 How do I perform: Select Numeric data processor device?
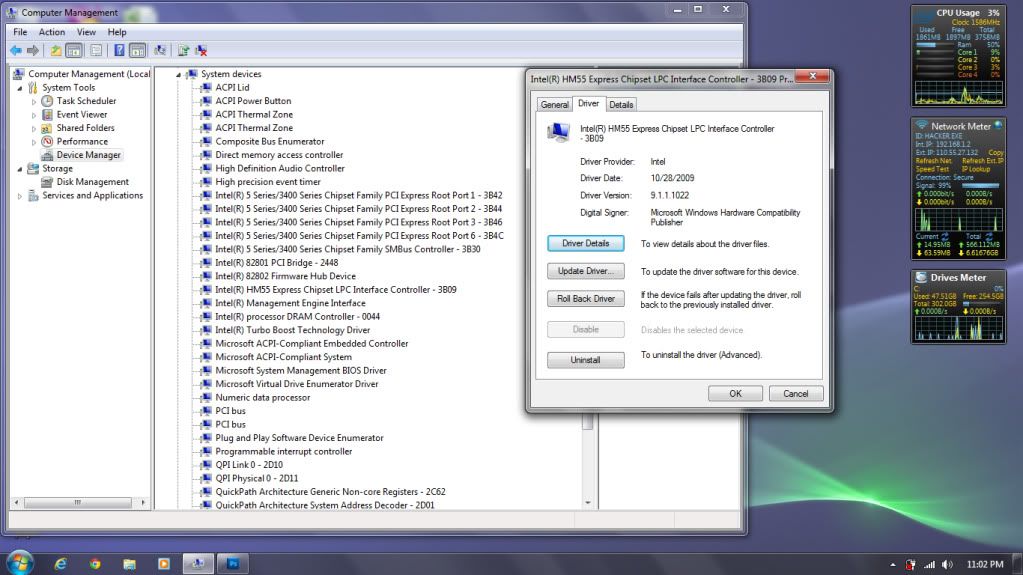(x=262, y=397)
